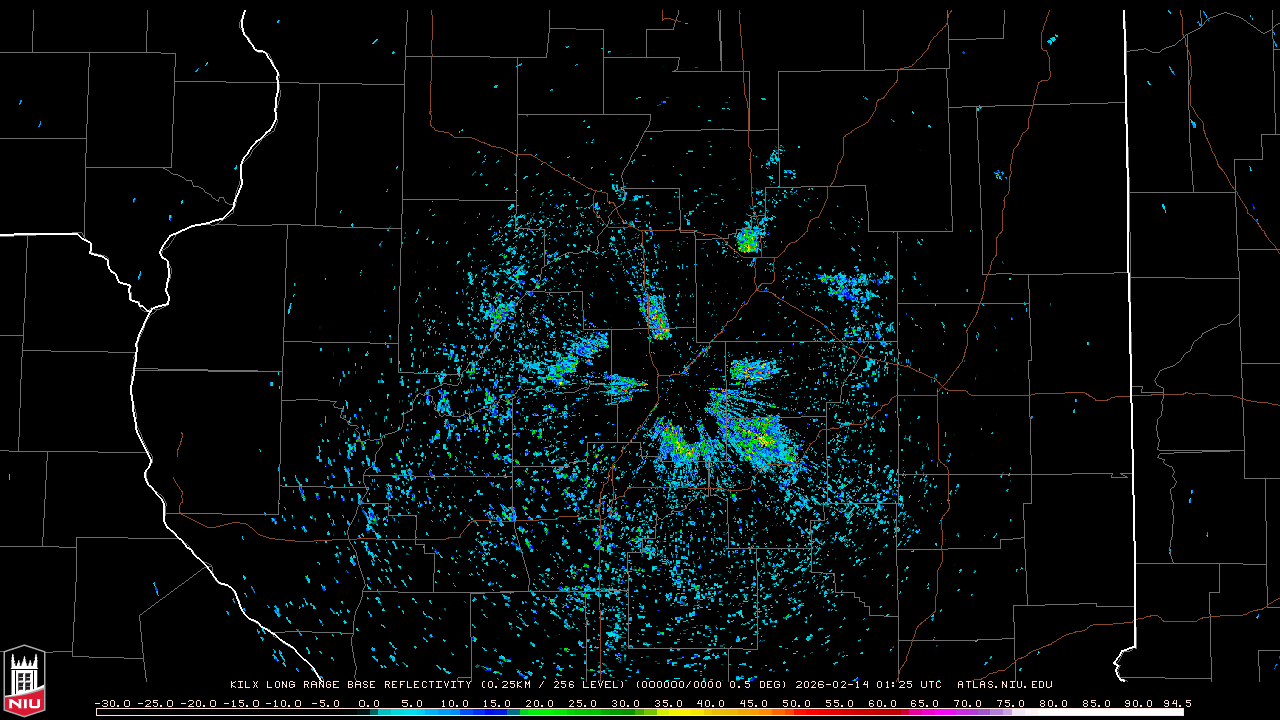Click the 70.0 scale label
1280x720 pixels.
[969, 703]
